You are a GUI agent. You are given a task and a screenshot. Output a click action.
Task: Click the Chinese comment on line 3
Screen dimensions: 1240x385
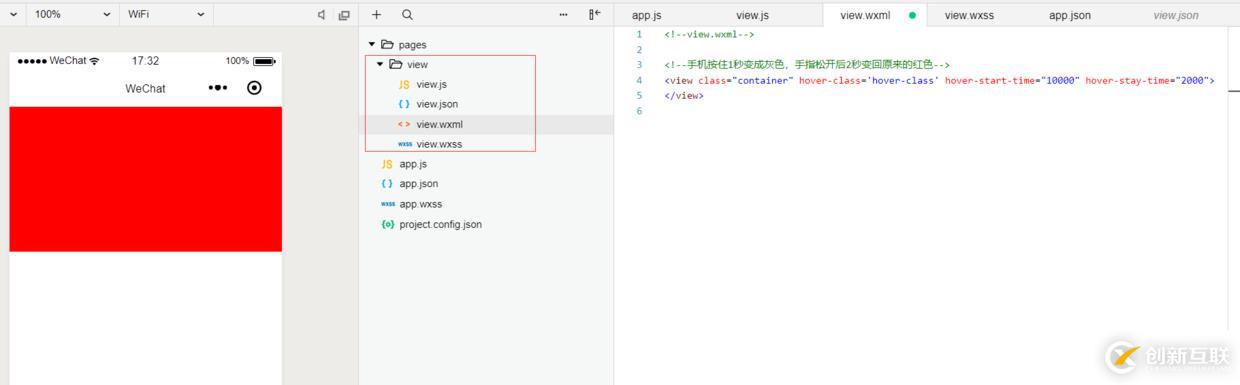point(807,65)
